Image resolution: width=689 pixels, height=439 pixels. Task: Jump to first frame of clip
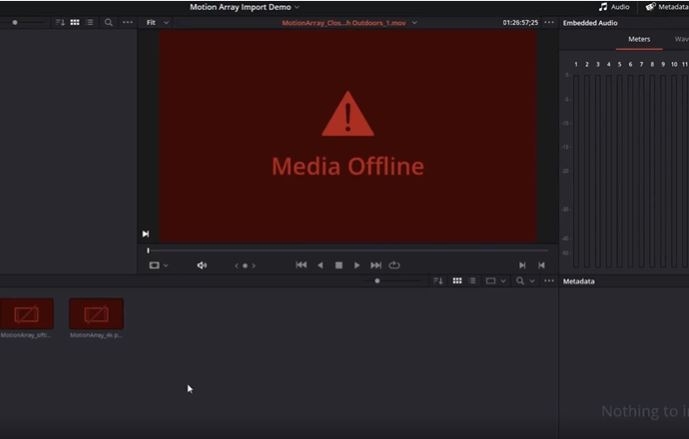301,265
